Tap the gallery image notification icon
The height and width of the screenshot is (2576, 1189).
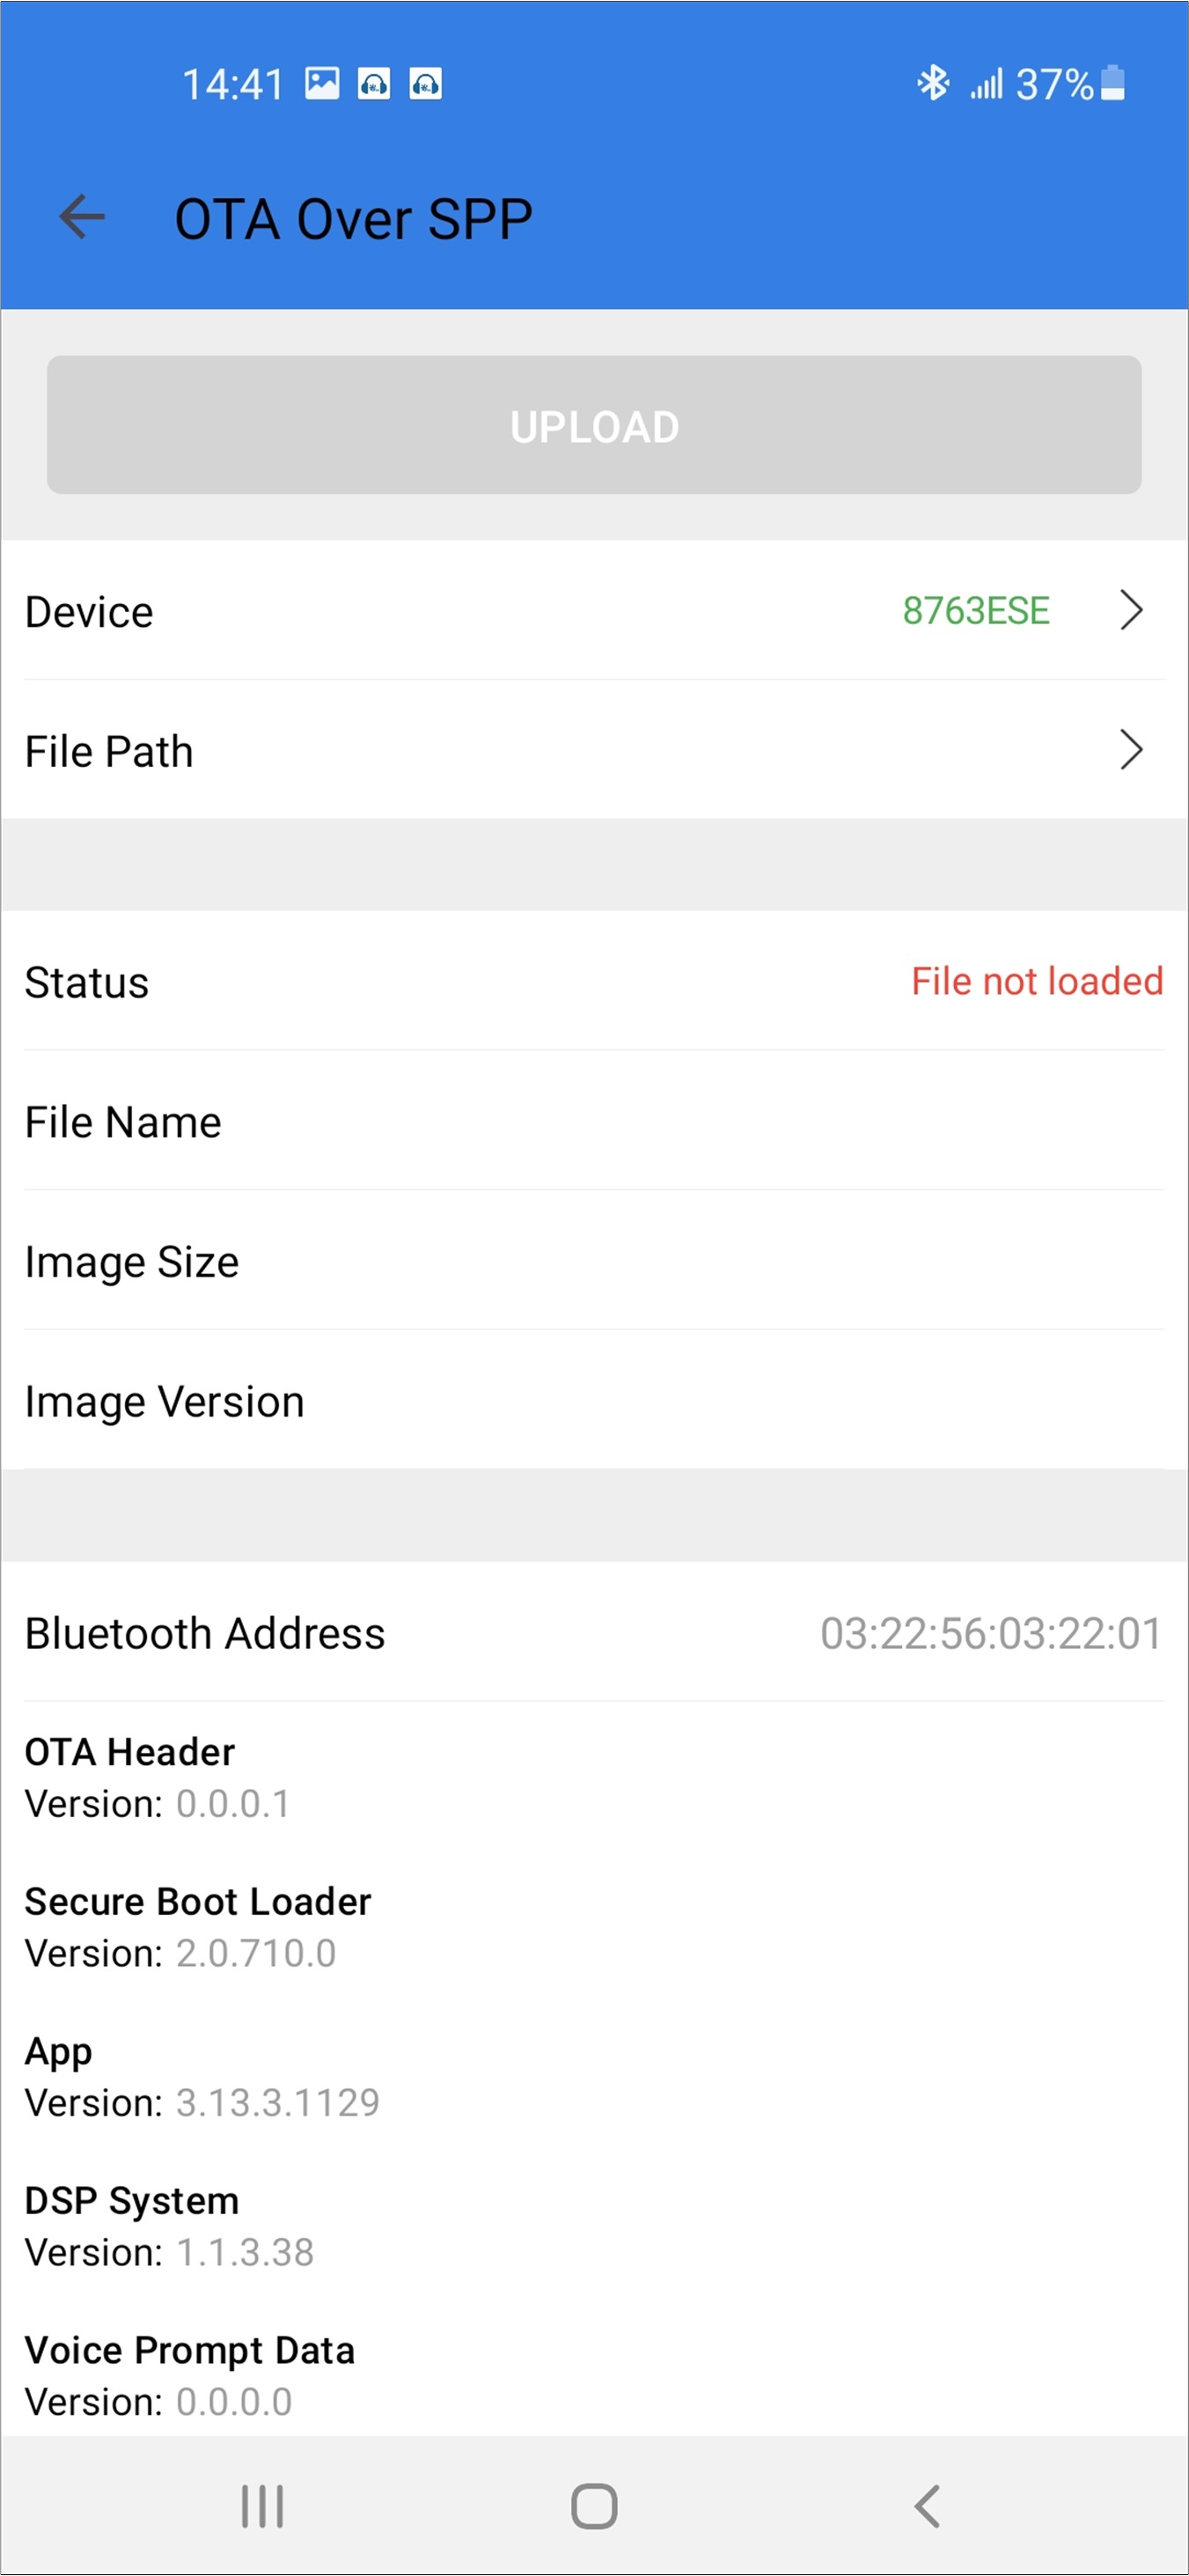pyautogui.click(x=322, y=83)
